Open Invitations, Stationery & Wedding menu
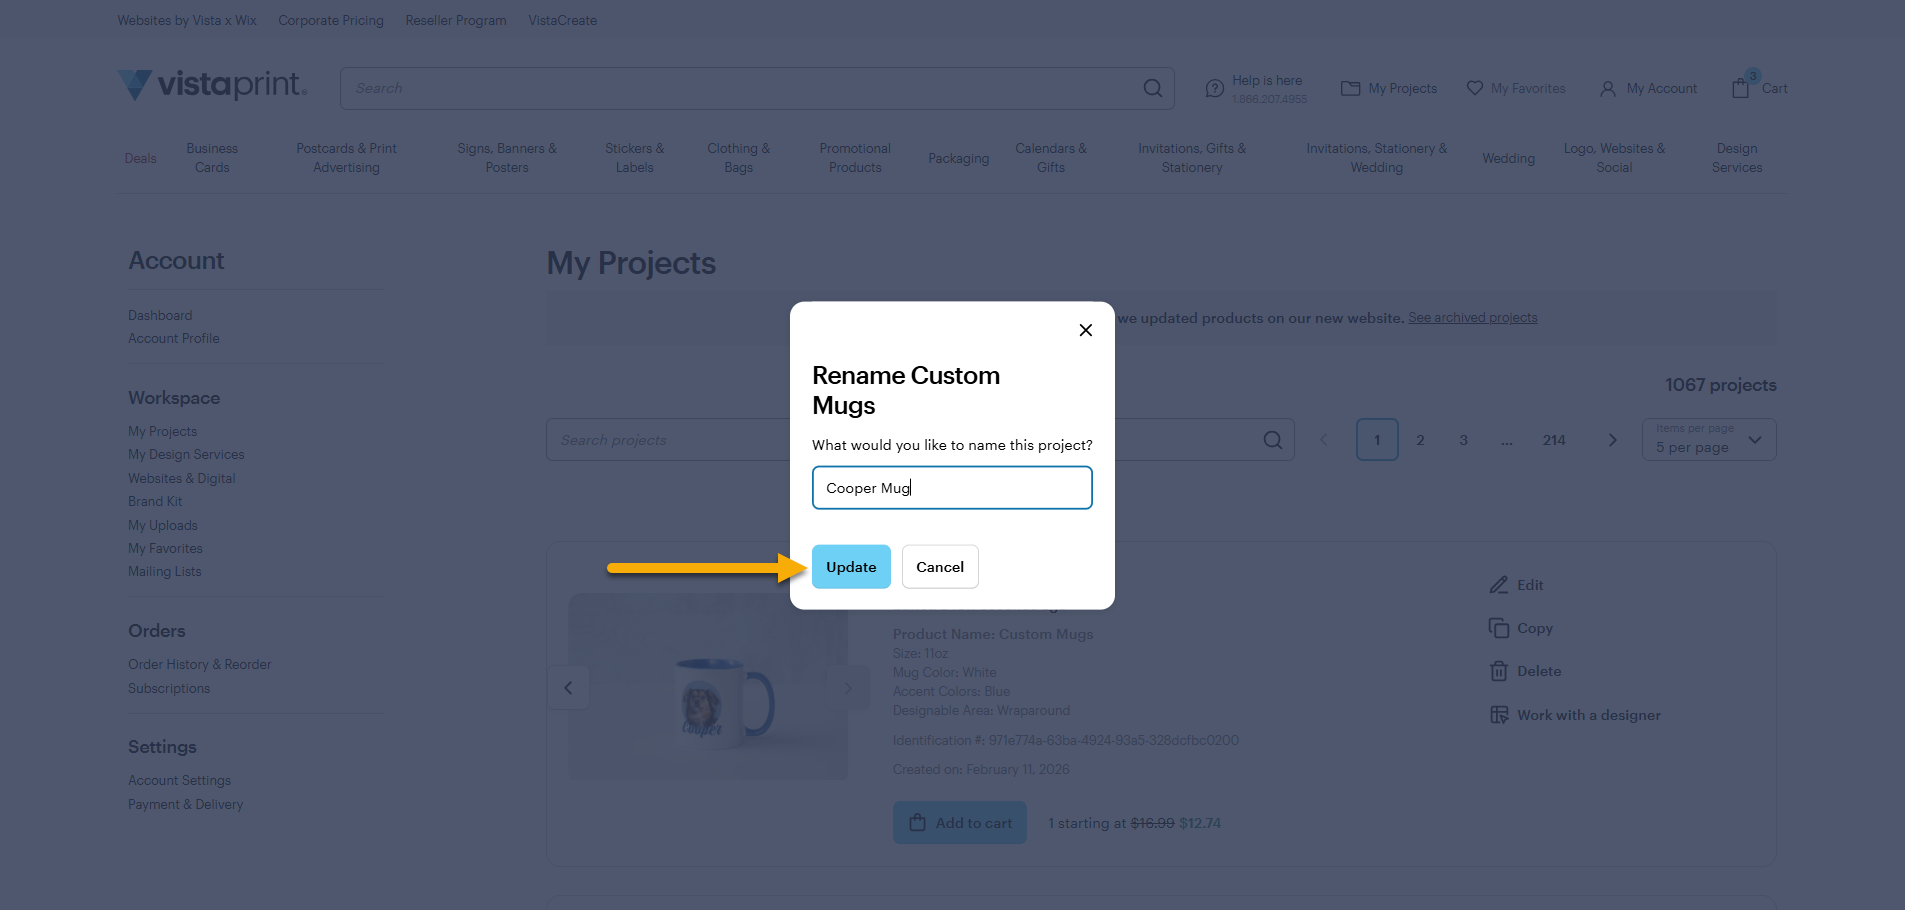The width and height of the screenshot is (1905, 910). (1377, 158)
